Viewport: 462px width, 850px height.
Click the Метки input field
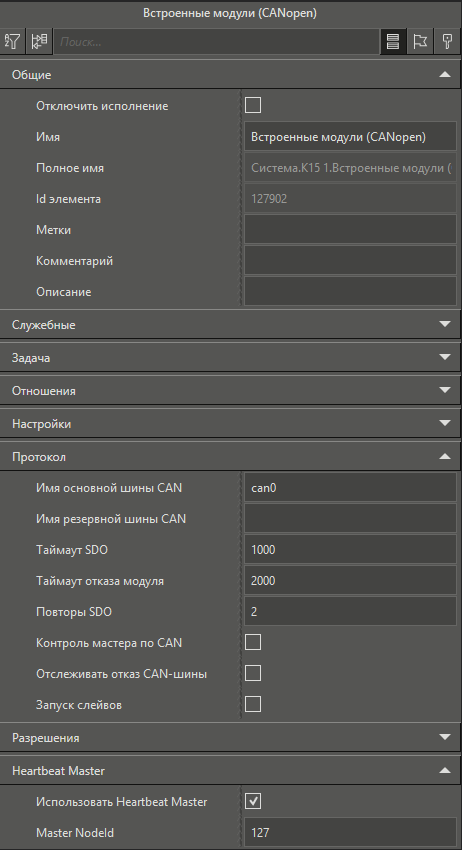[350, 229]
